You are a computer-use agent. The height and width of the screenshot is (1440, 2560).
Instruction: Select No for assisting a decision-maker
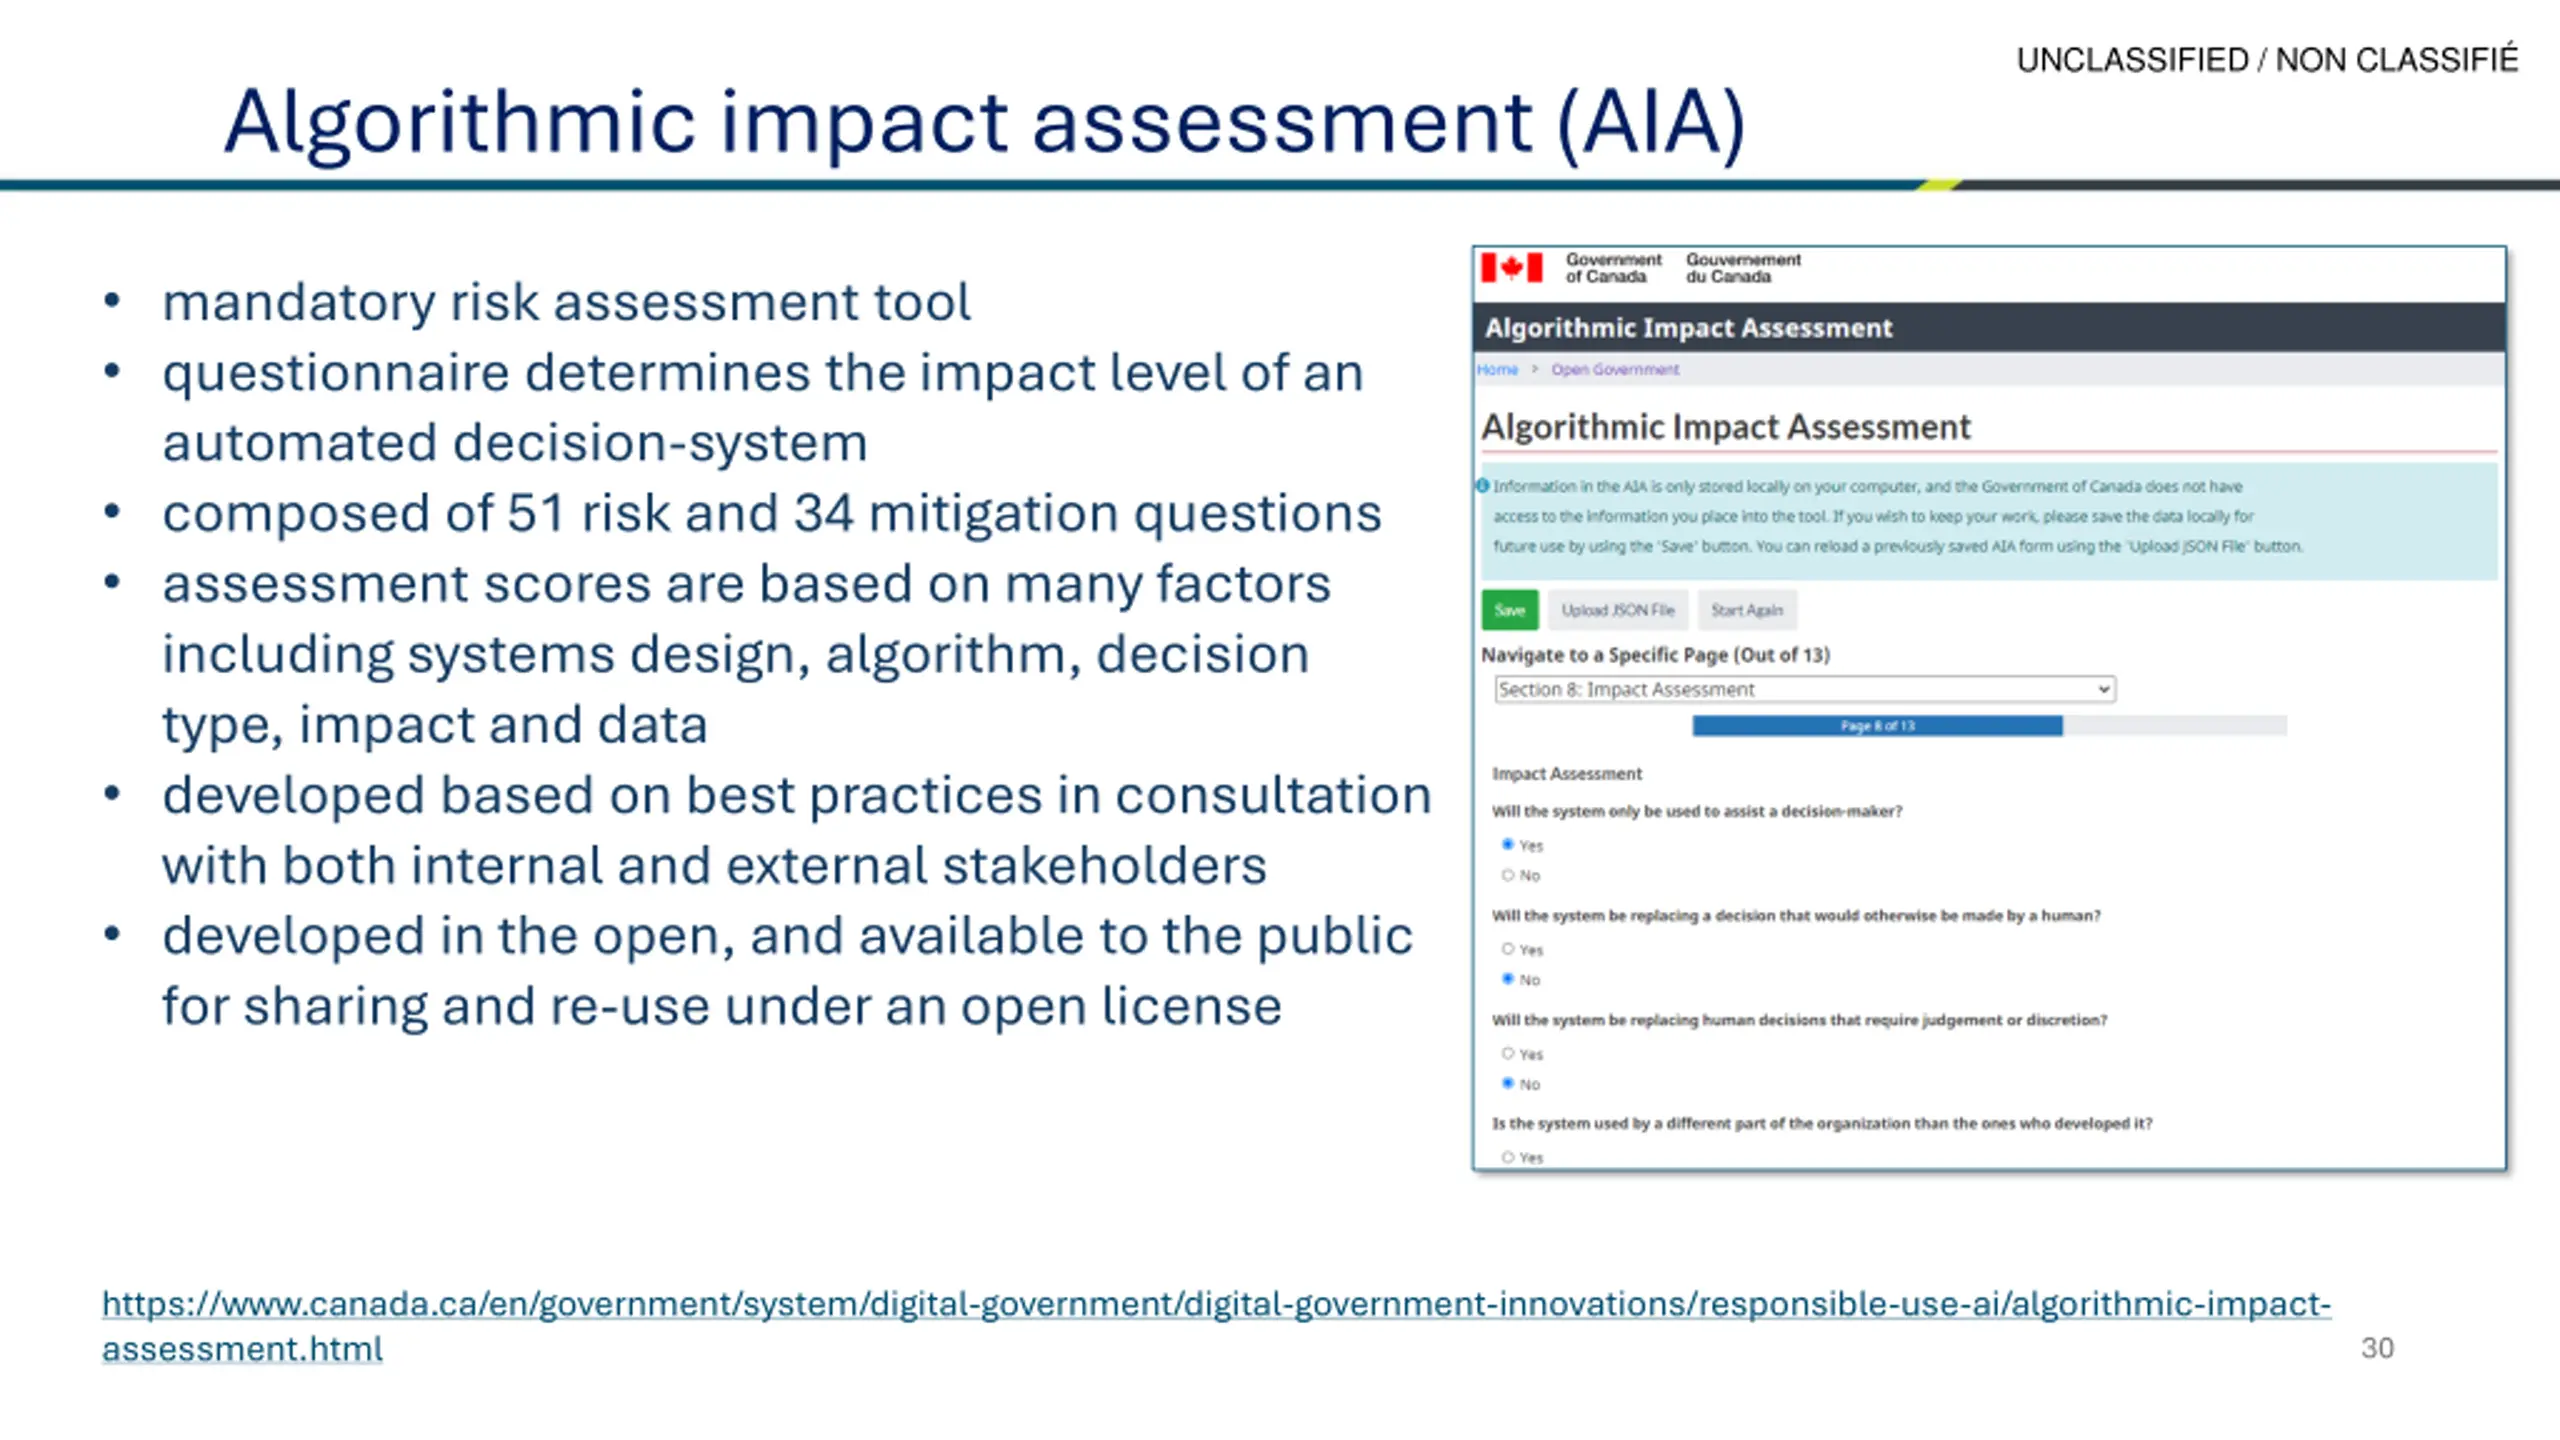click(x=1508, y=875)
